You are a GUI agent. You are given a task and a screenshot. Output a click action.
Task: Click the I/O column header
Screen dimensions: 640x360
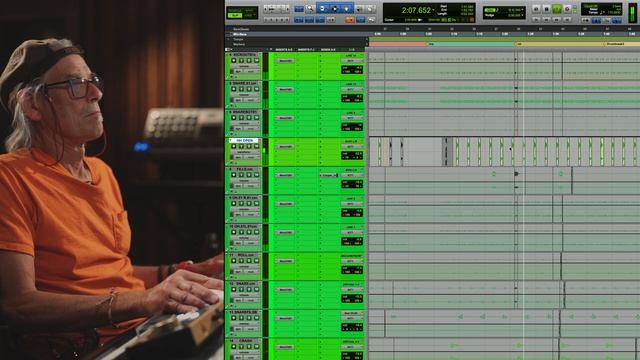(x=351, y=49)
